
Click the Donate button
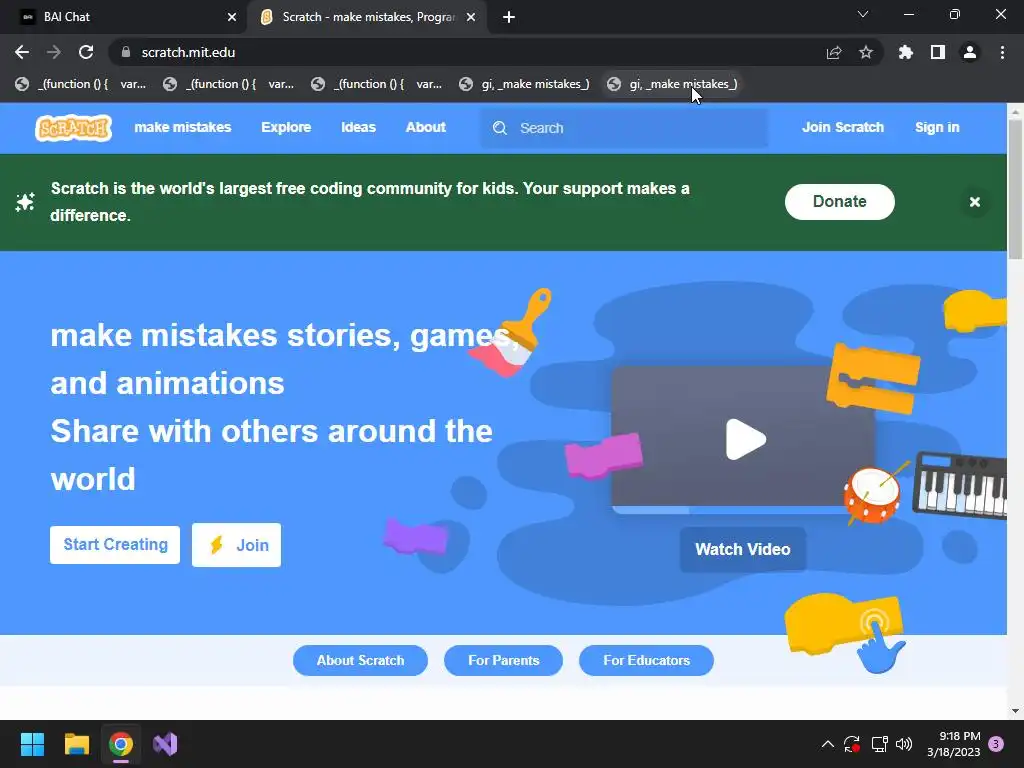839,202
